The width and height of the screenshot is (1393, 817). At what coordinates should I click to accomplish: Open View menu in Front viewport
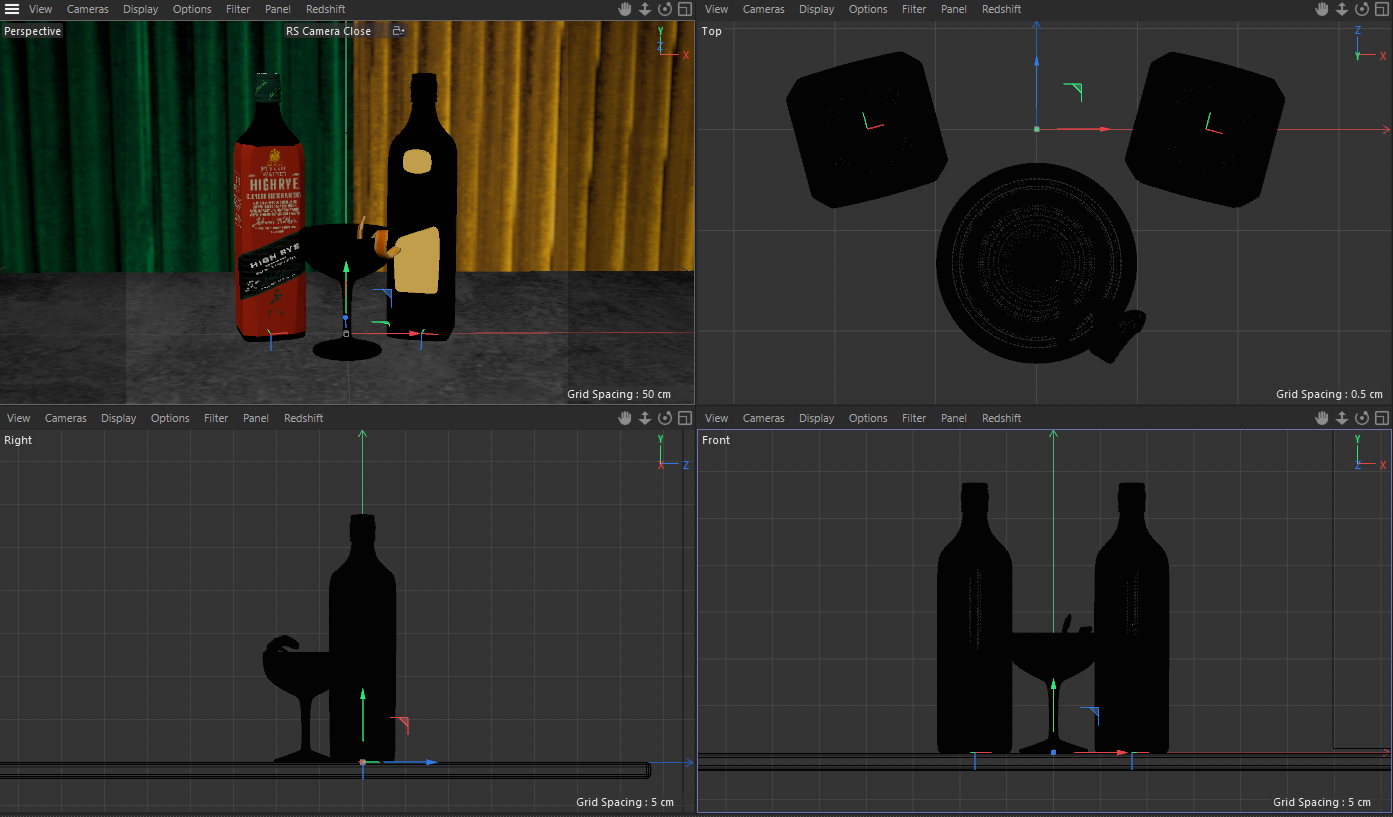pos(717,418)
